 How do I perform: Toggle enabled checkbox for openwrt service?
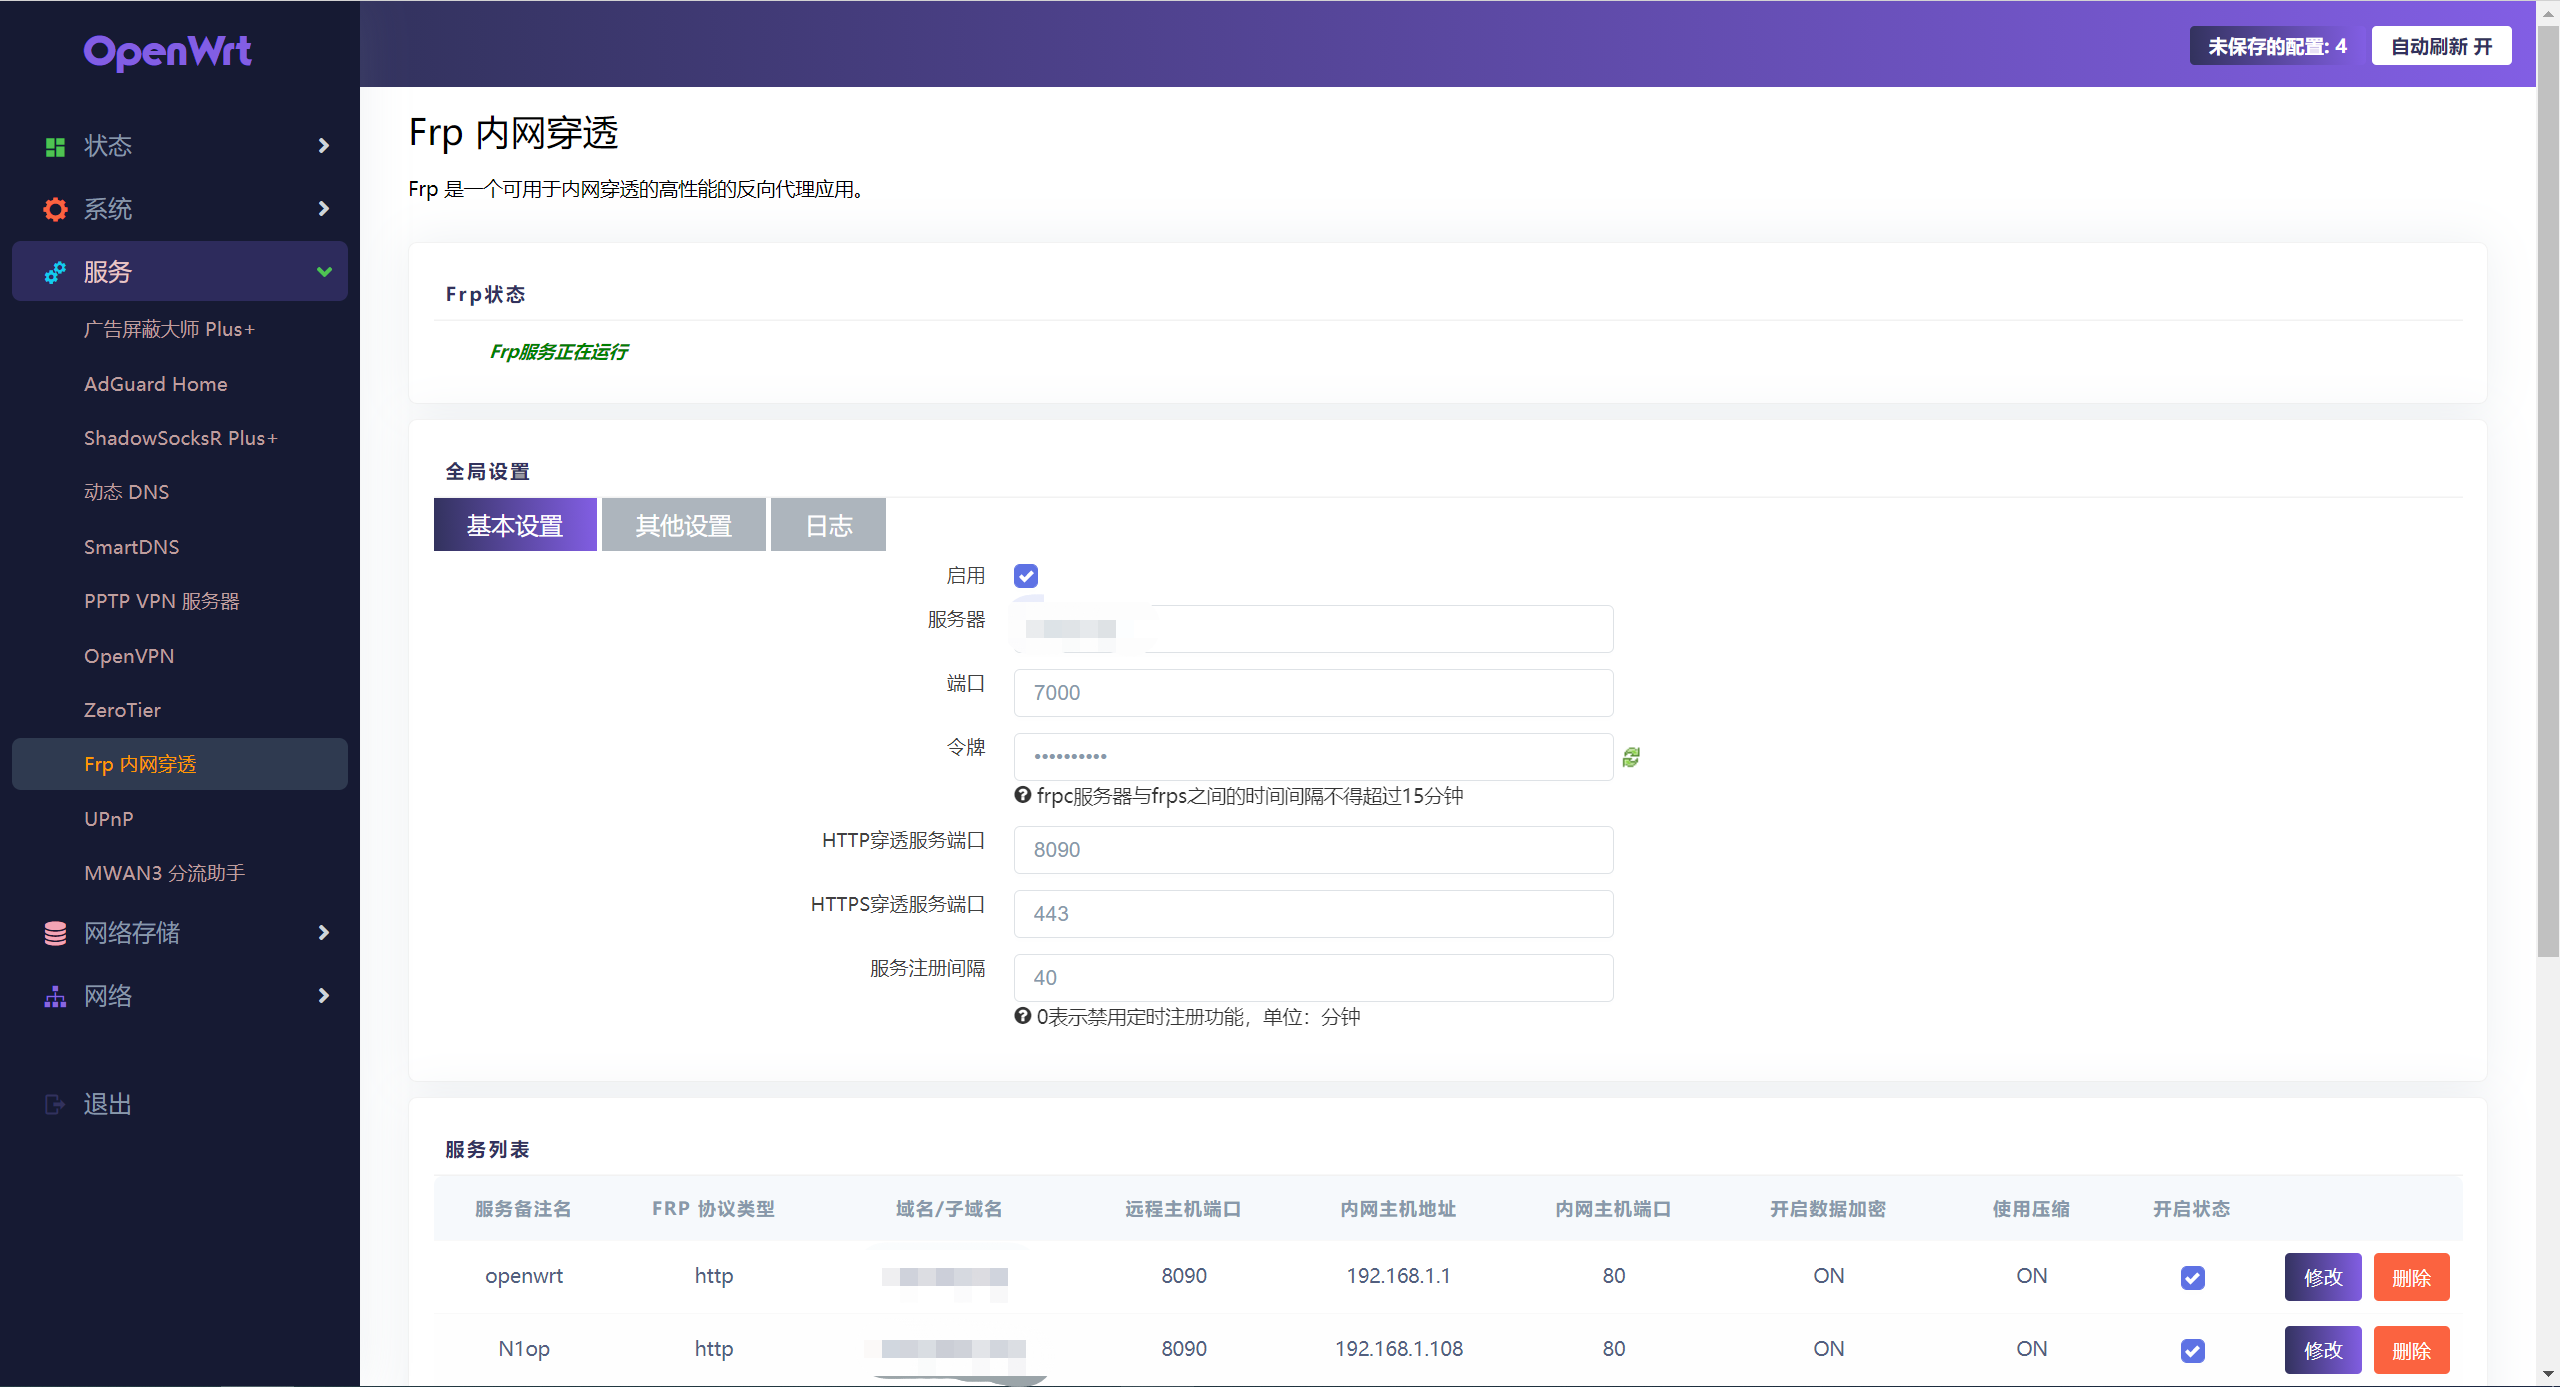pyautogui.click(x=2192, y=1278)
